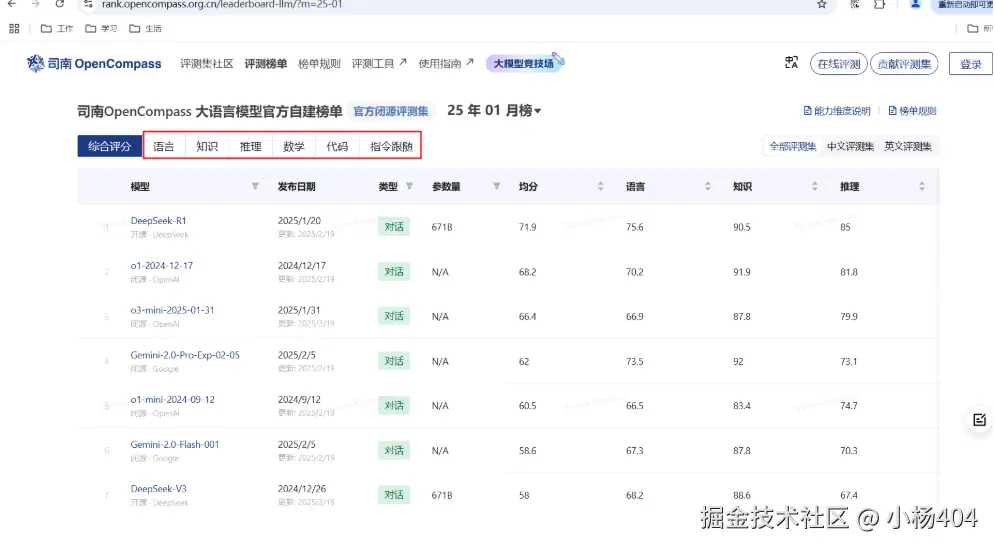Click the browser address bar URL
This screenshot has width=995, height=549.
coord(222,4)
